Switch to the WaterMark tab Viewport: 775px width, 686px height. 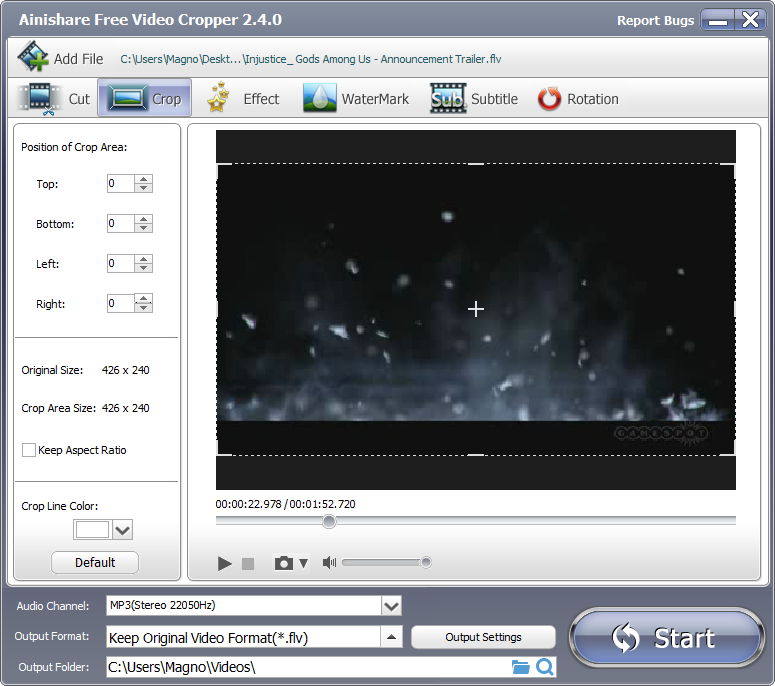(x=356, y=98)
